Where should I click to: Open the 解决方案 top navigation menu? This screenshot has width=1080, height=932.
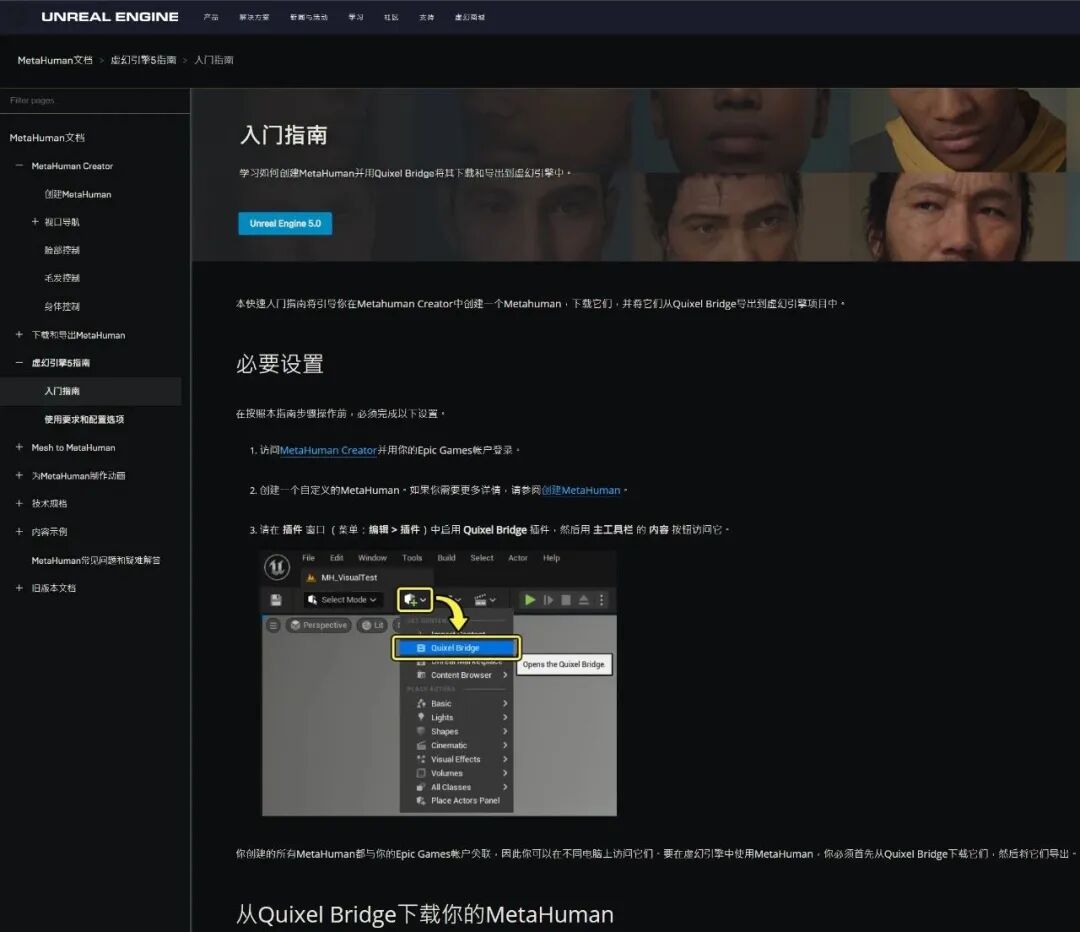pos(254,17)
